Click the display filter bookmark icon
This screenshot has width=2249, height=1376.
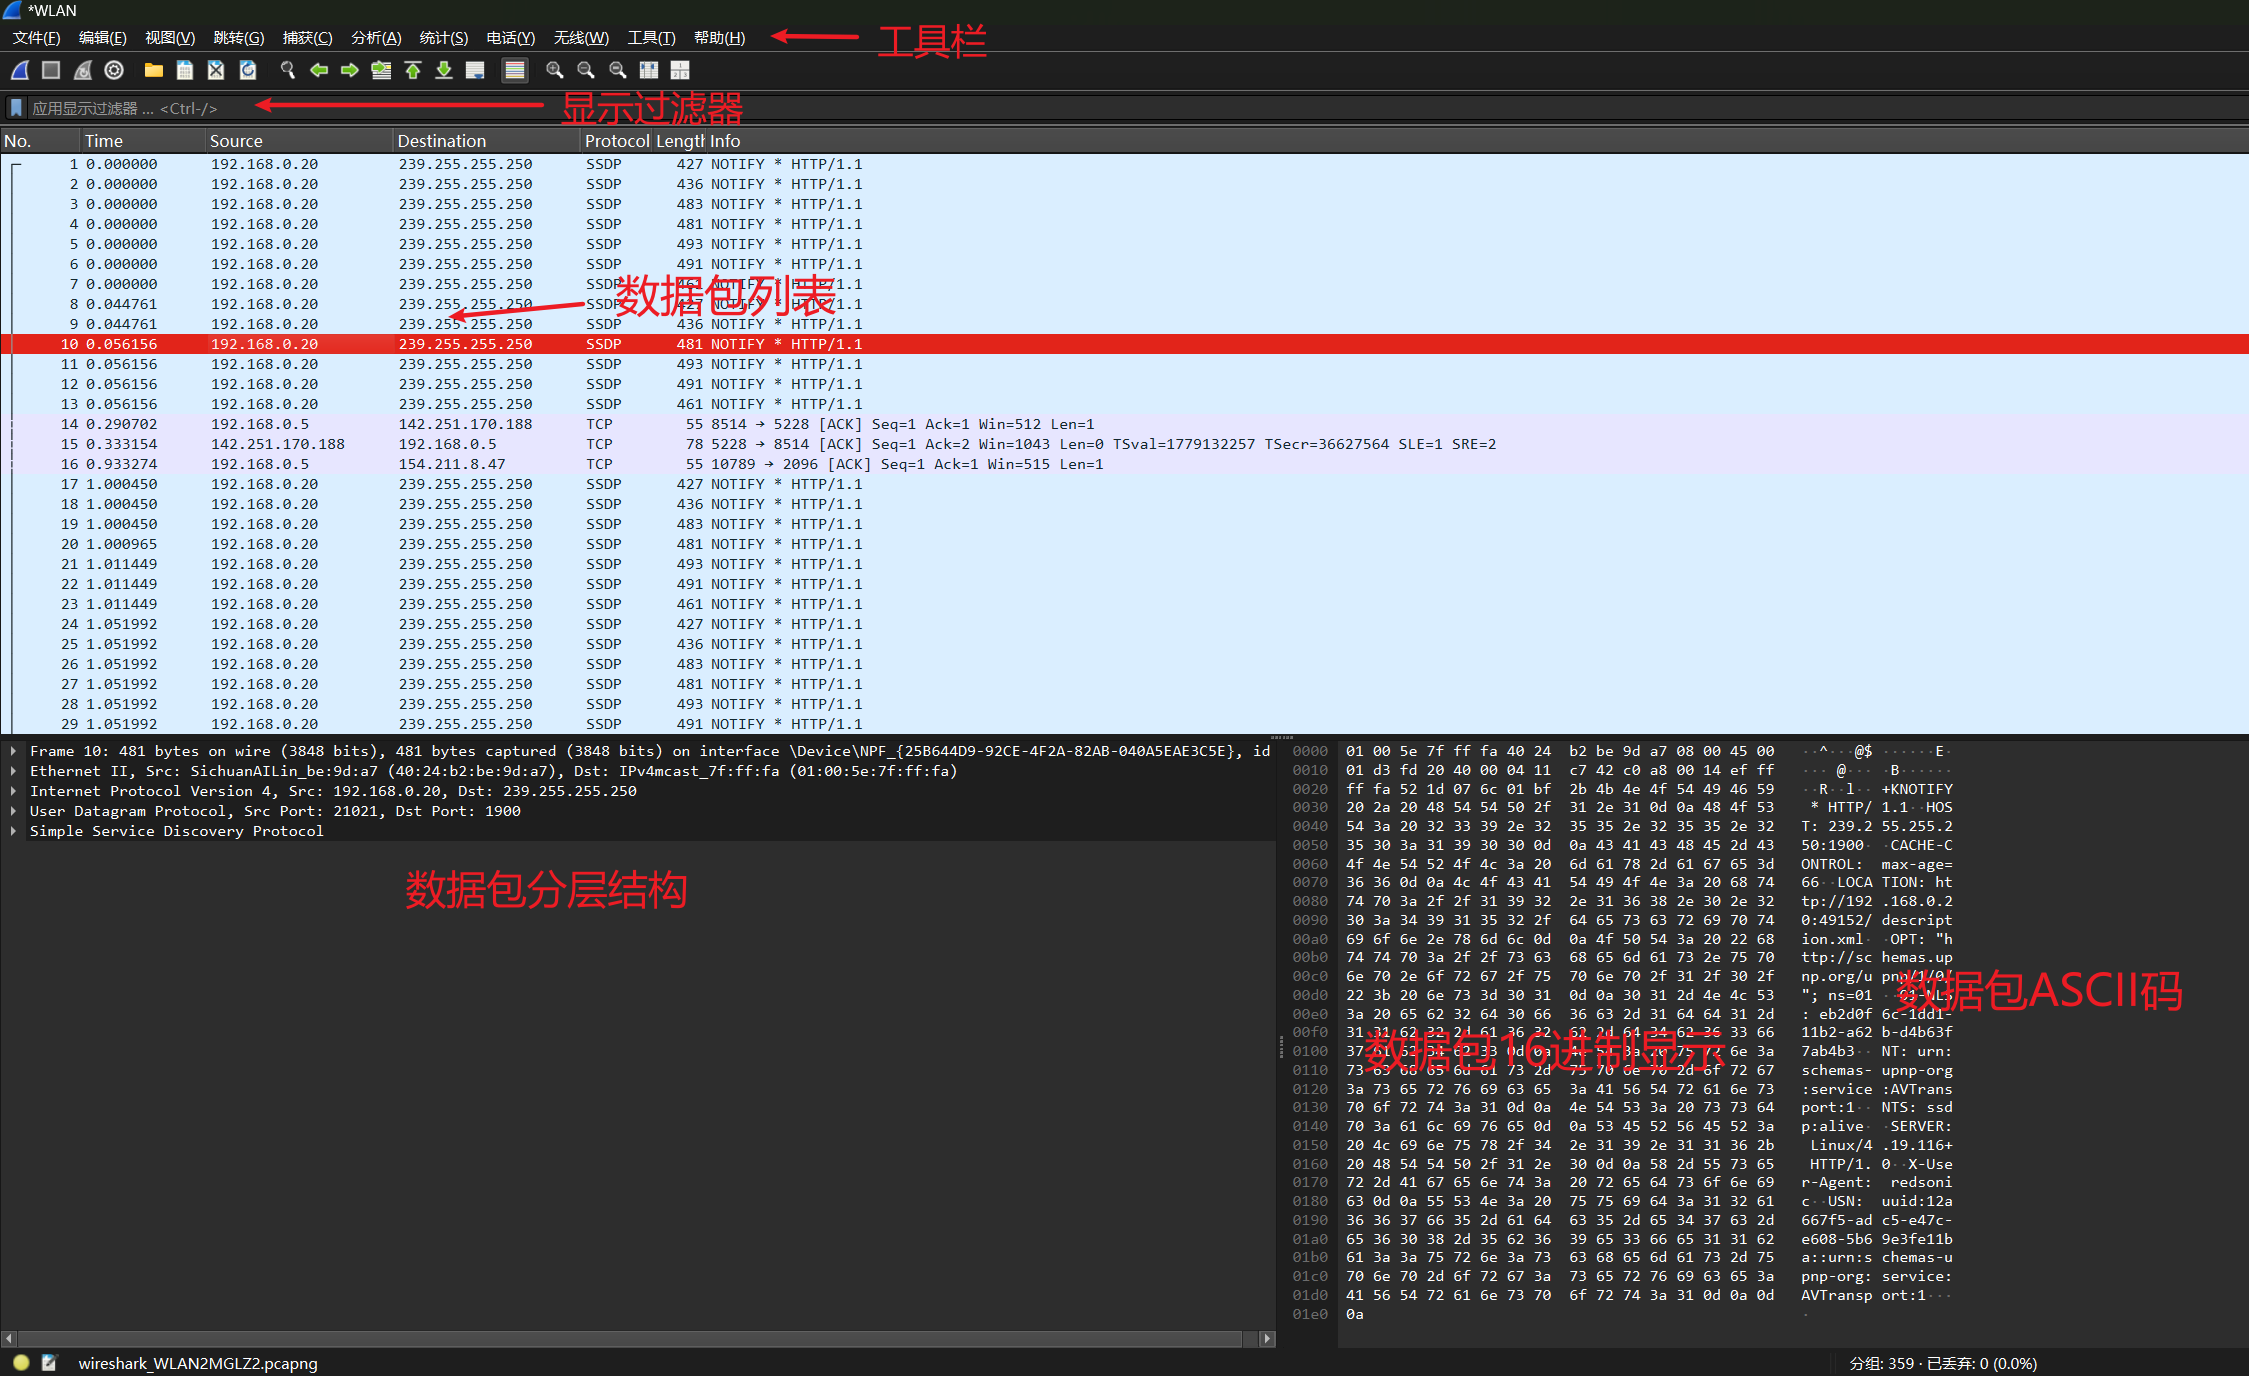16,108
